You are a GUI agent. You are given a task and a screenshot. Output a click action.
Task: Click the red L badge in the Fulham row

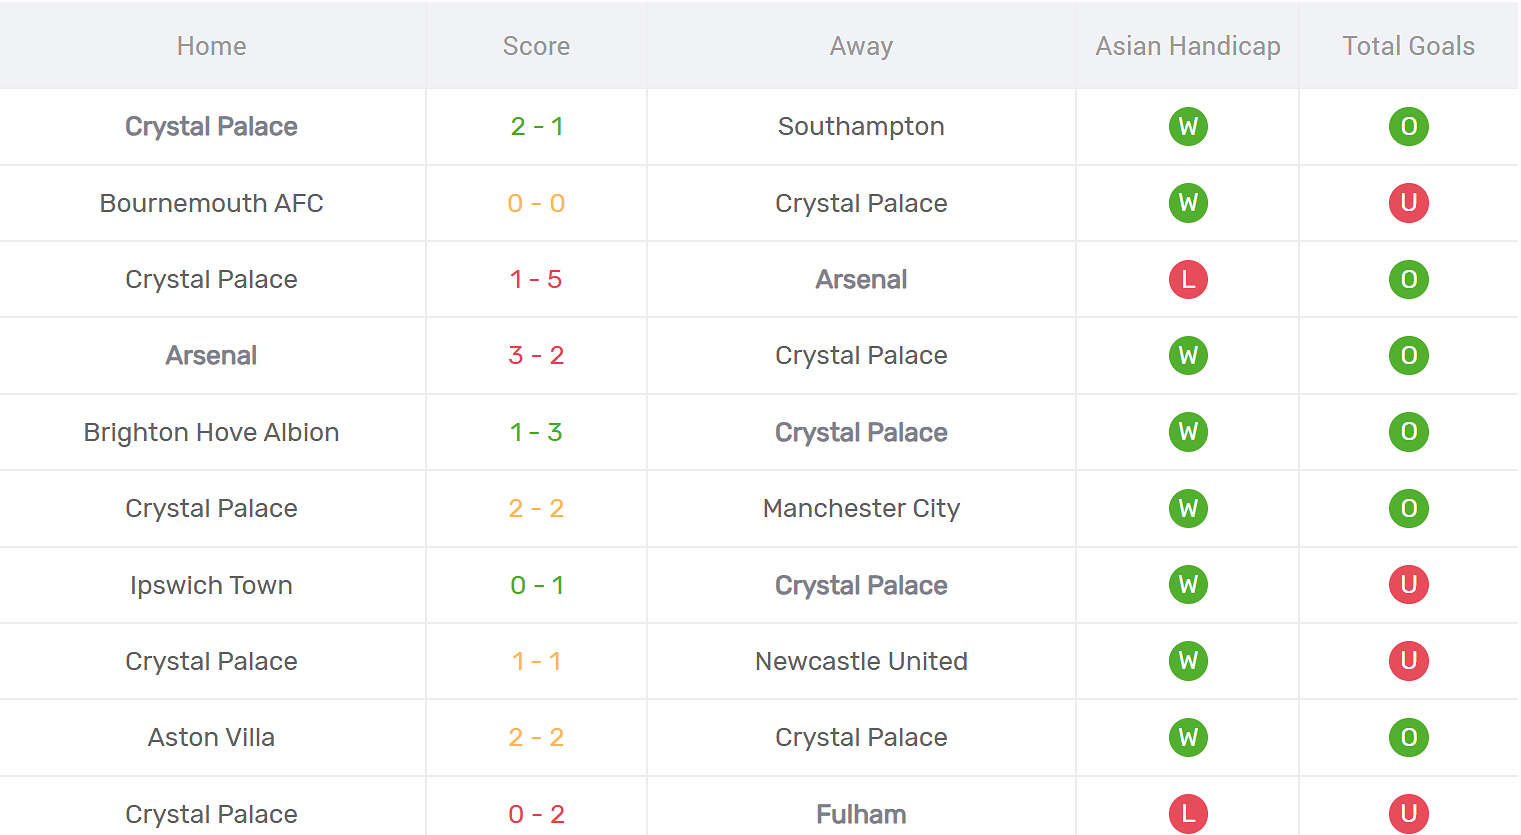[1188, 814]
